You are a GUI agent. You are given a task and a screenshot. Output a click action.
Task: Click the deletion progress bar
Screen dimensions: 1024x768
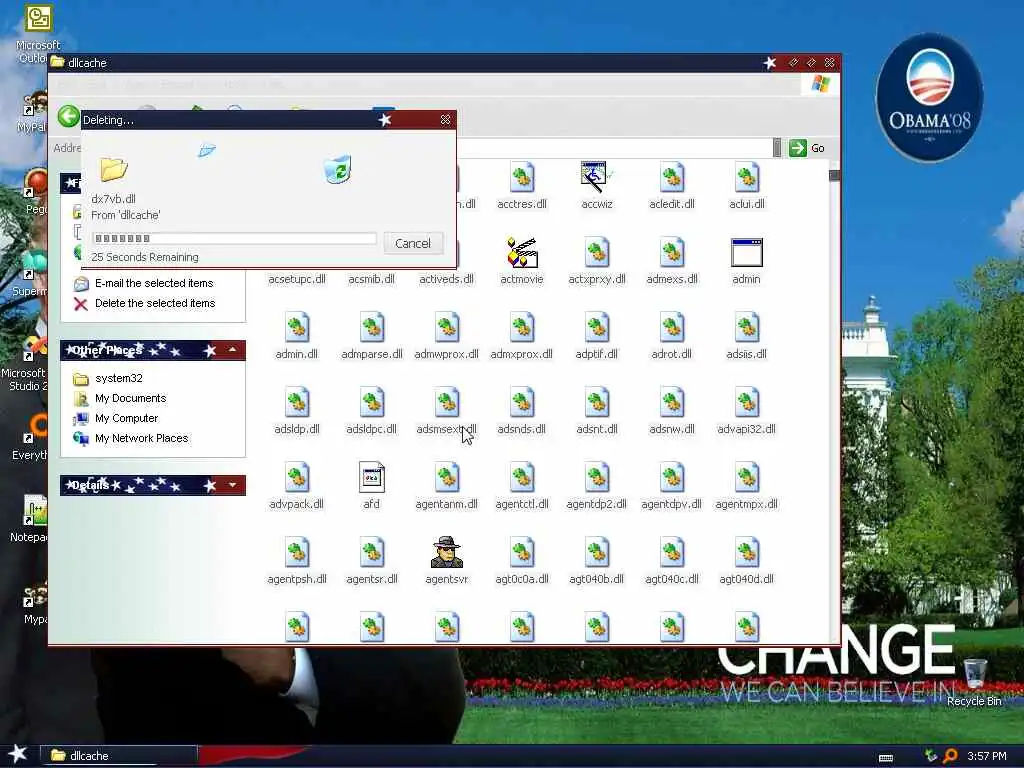click(x=234, y=238)
